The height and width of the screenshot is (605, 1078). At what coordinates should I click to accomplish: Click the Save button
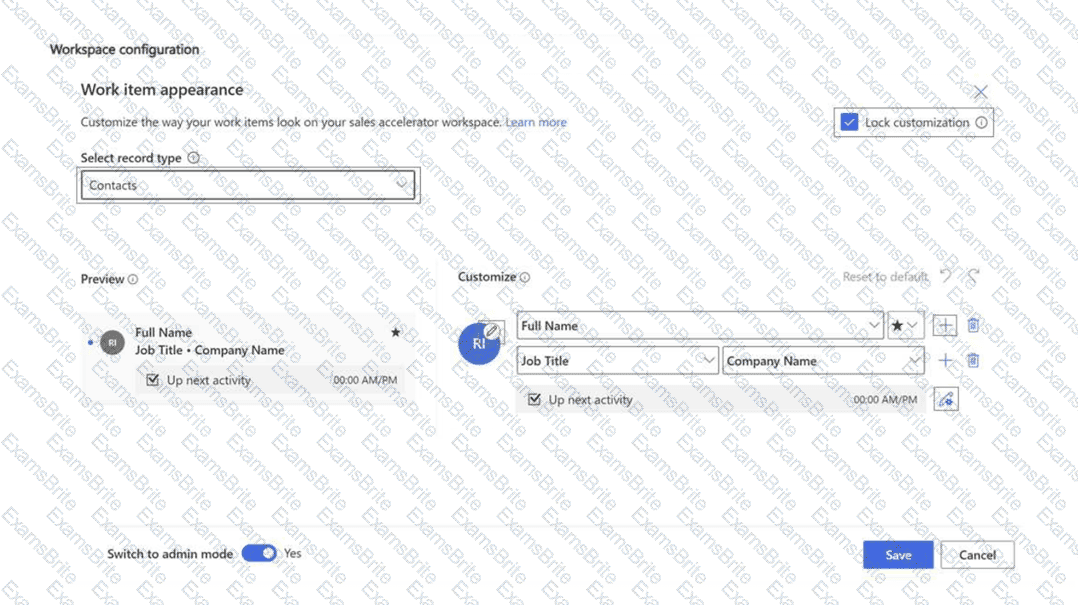(x=898, y=555)
